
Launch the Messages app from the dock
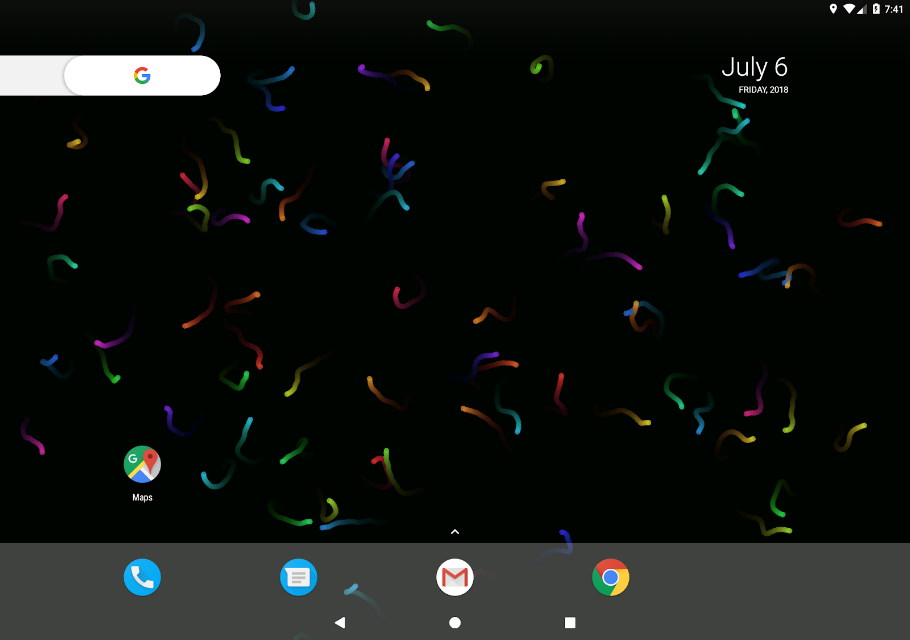click(x=298, y=577)
